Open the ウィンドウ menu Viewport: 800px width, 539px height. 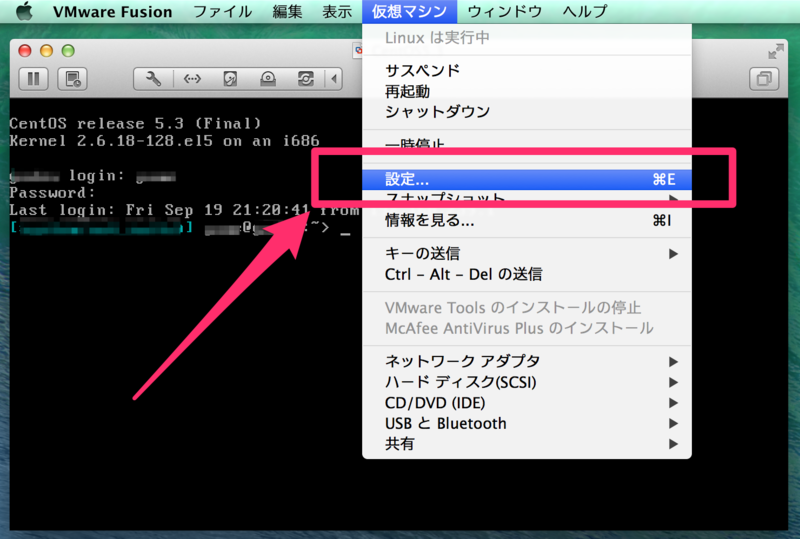click(x=504, y=11)
